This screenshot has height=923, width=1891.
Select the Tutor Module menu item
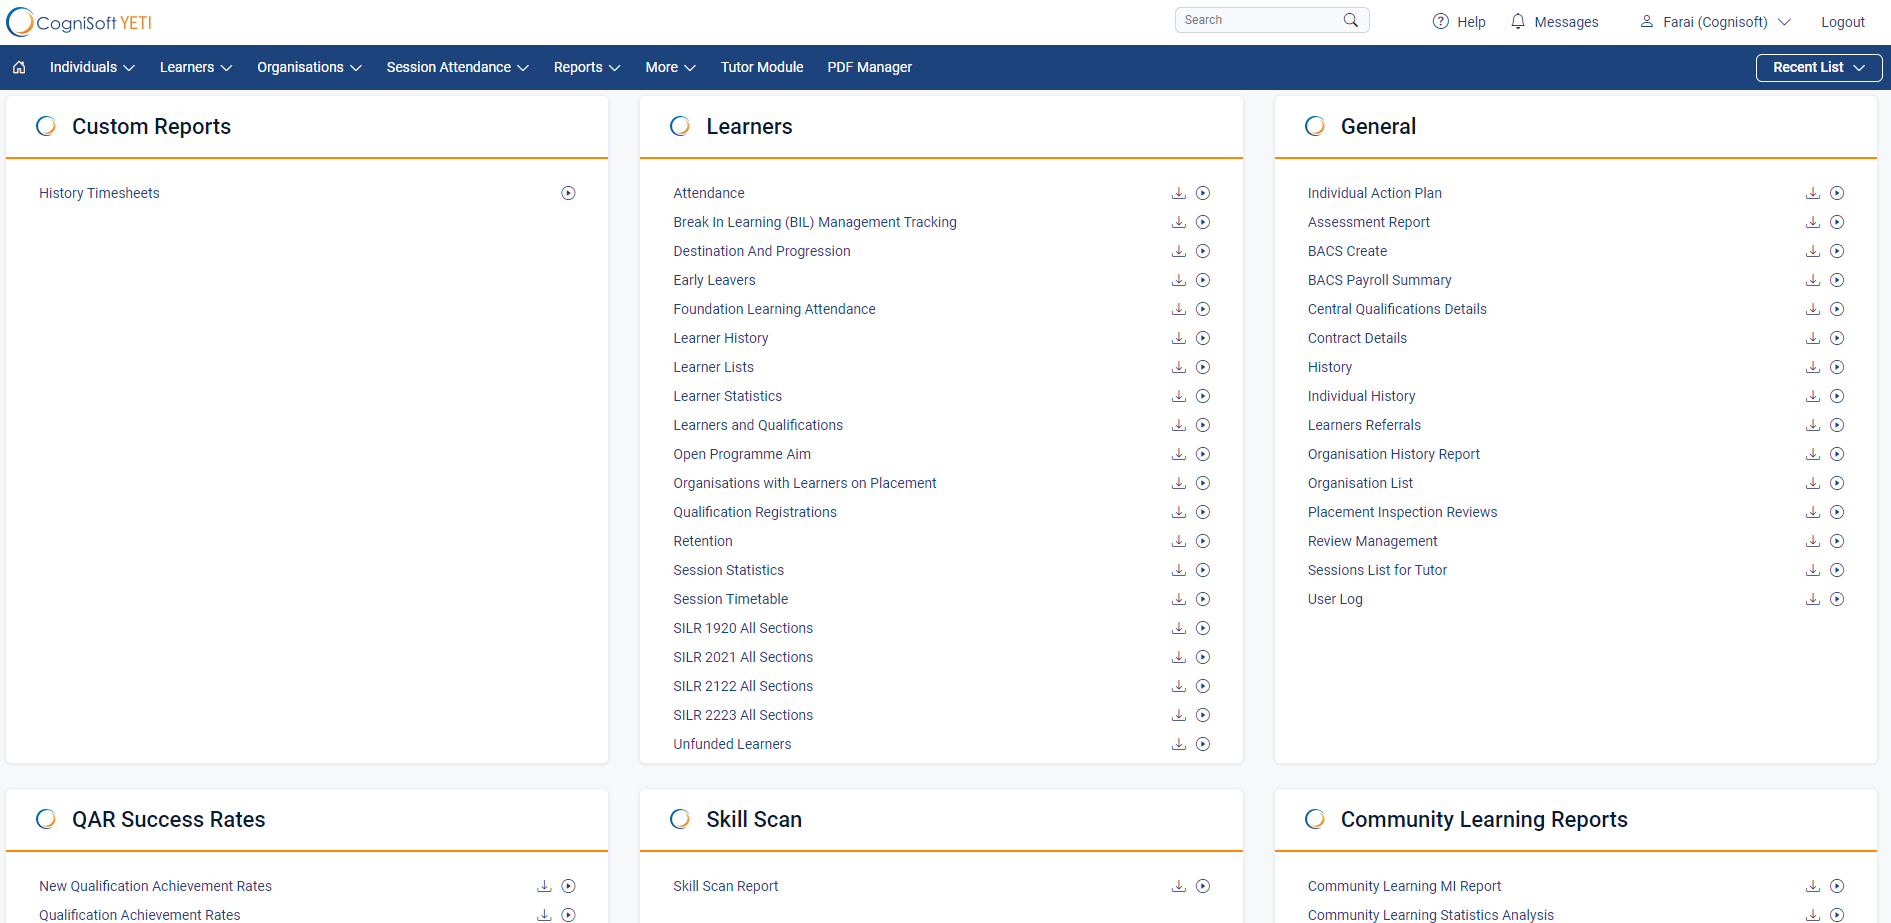click(x=762, y=67)
